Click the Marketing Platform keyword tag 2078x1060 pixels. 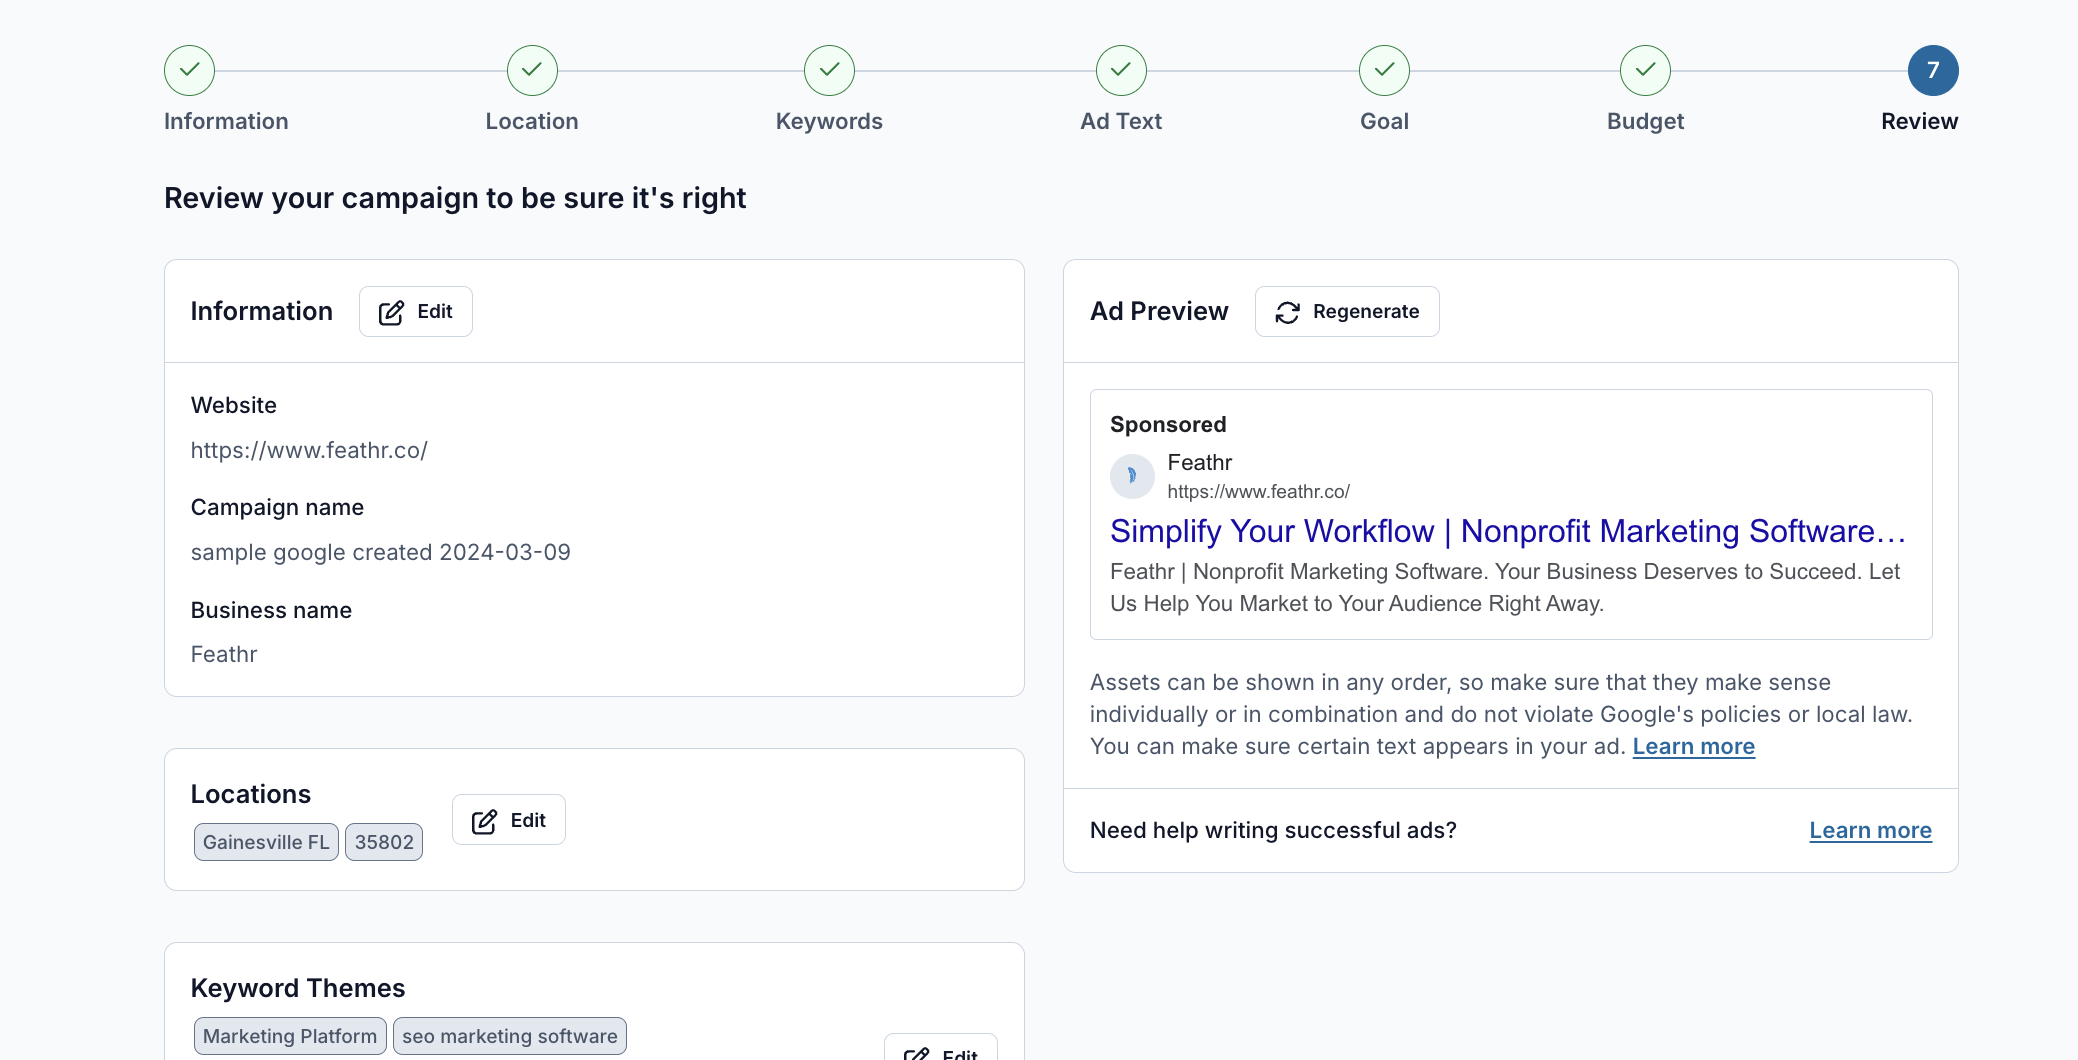(290, 1036)
